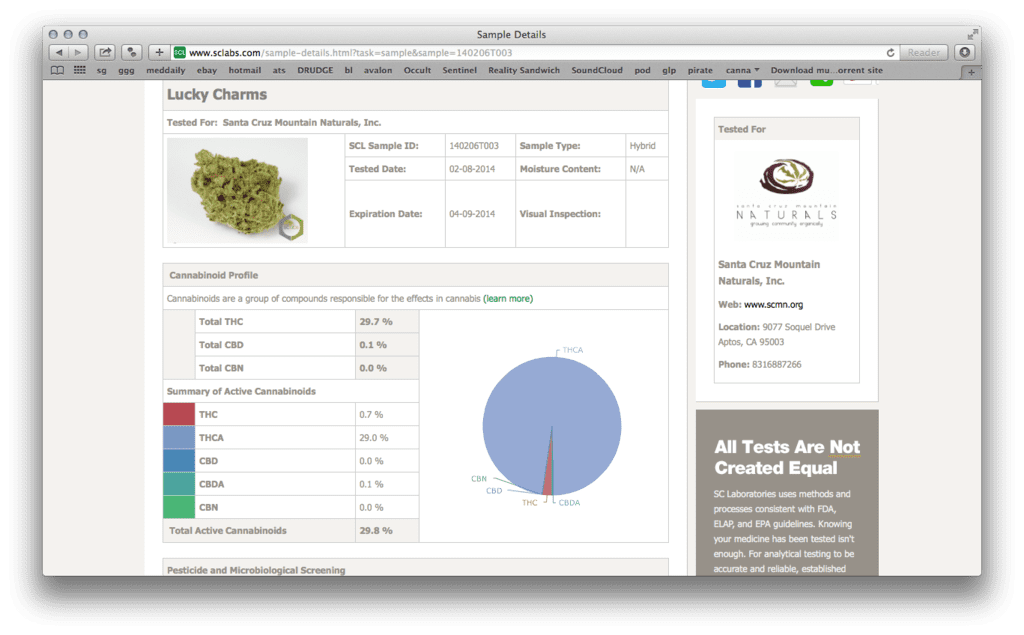1024x635 pixels.
Task: Open the 'bl' bookmark
Action: (349, 71)
